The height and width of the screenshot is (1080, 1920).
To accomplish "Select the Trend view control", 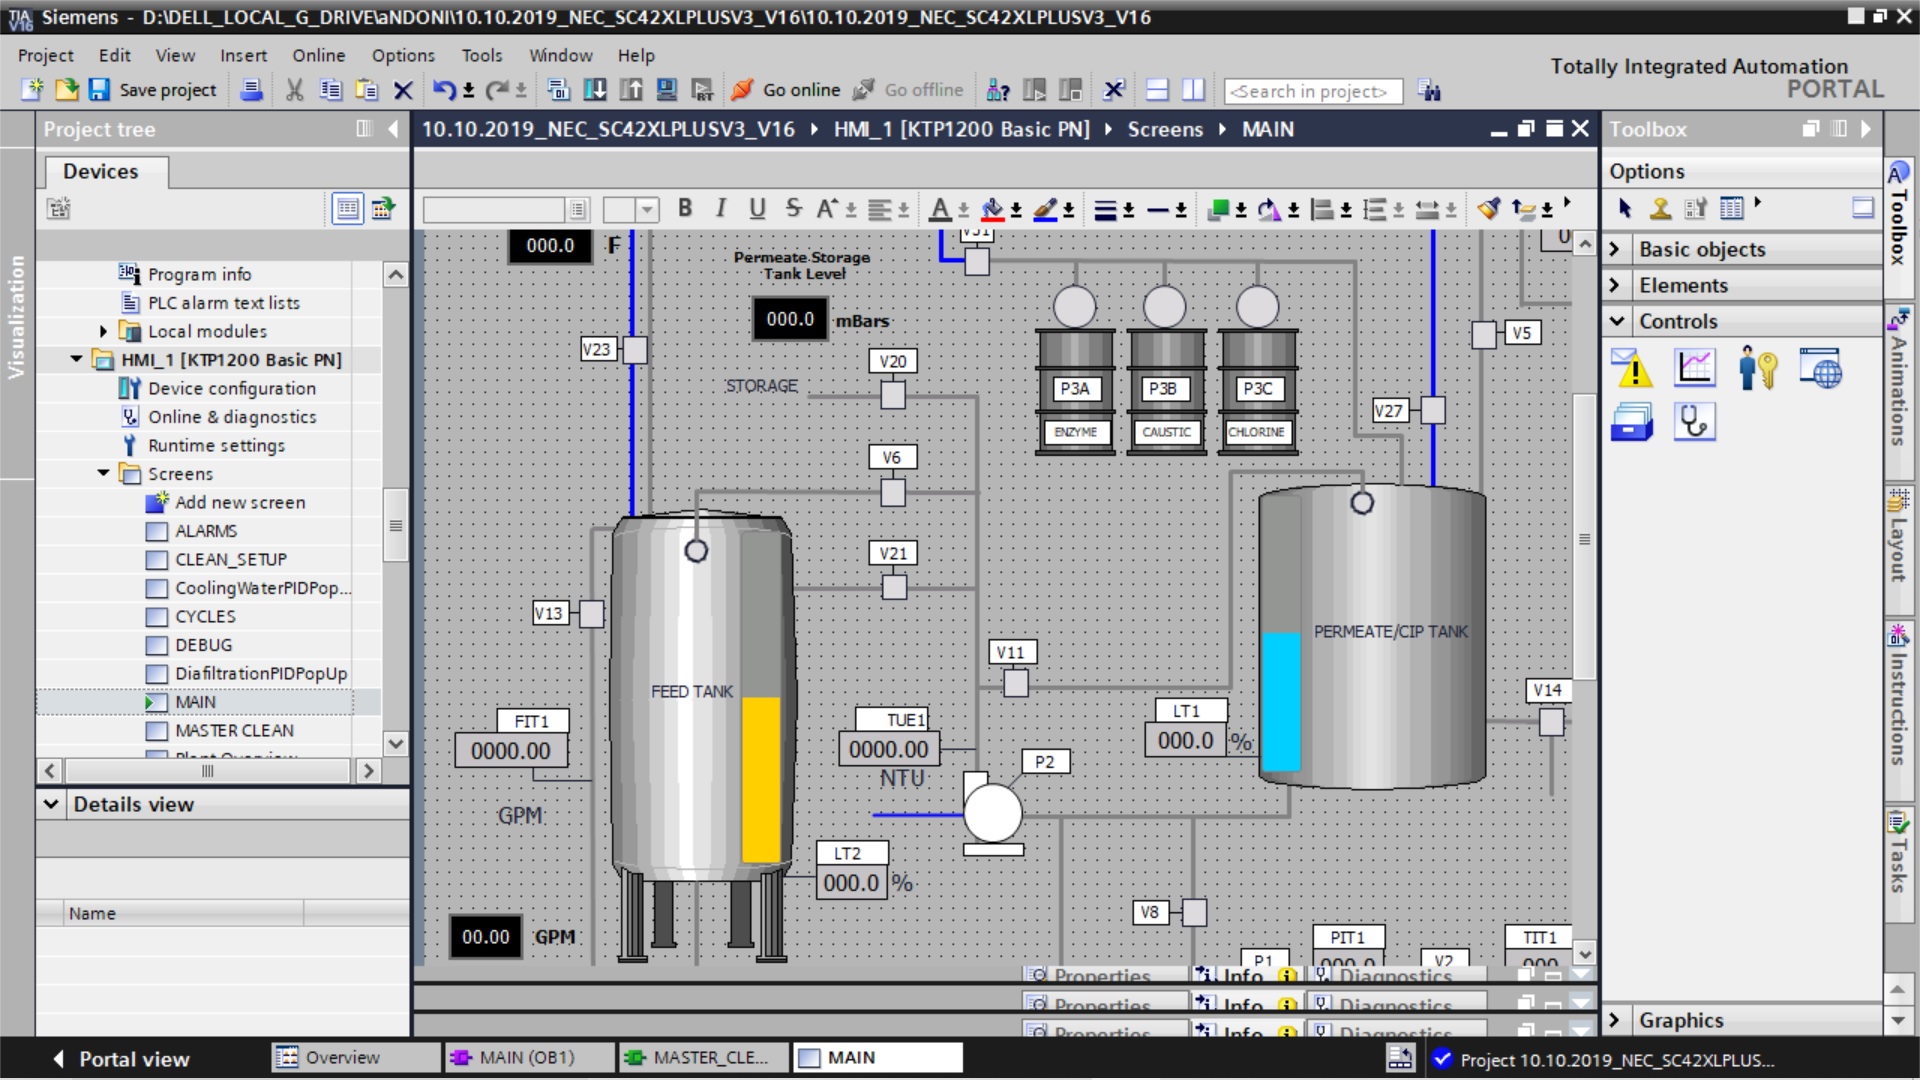I will point(1695,368).
